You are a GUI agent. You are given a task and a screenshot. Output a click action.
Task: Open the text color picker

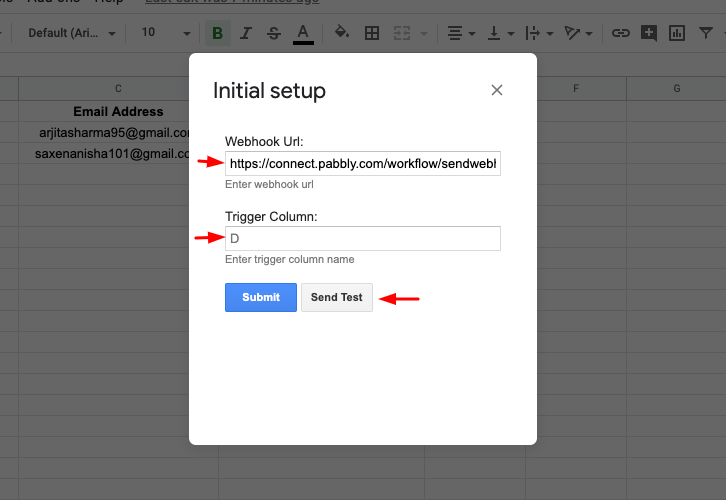coord(303,33)
